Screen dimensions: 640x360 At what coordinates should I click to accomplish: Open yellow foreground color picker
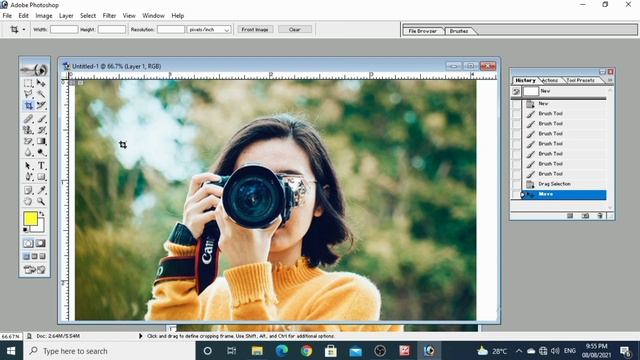point(30,218)
